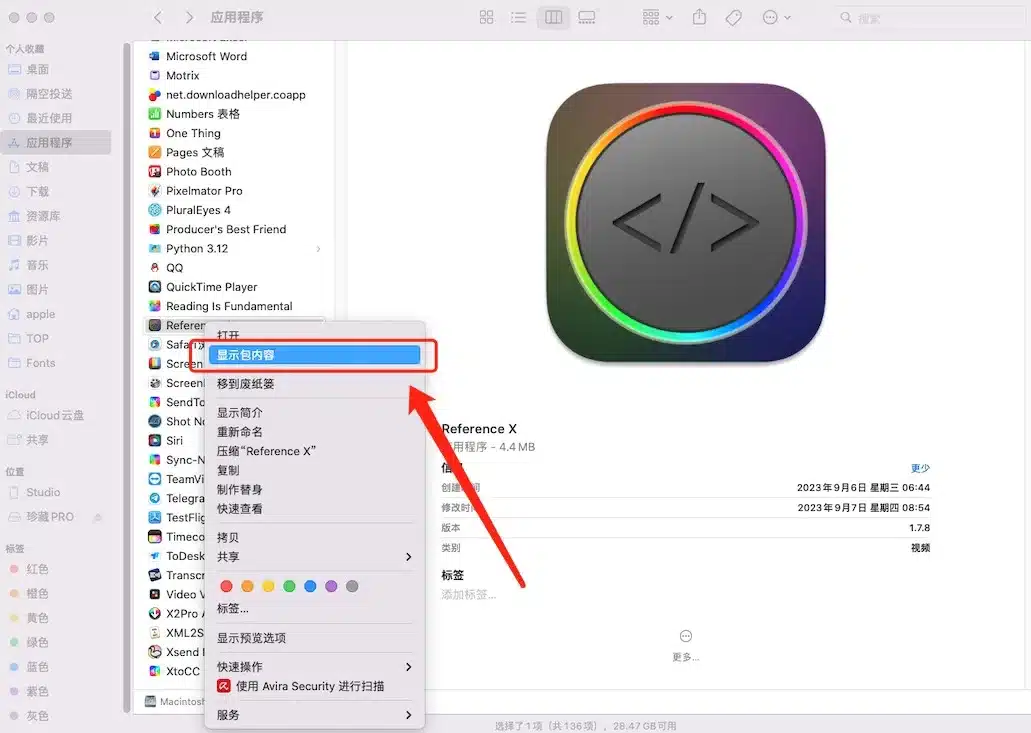Screen dimensions: 1031x733
Task: Click the Finder search field
Action: coord(929,18)
